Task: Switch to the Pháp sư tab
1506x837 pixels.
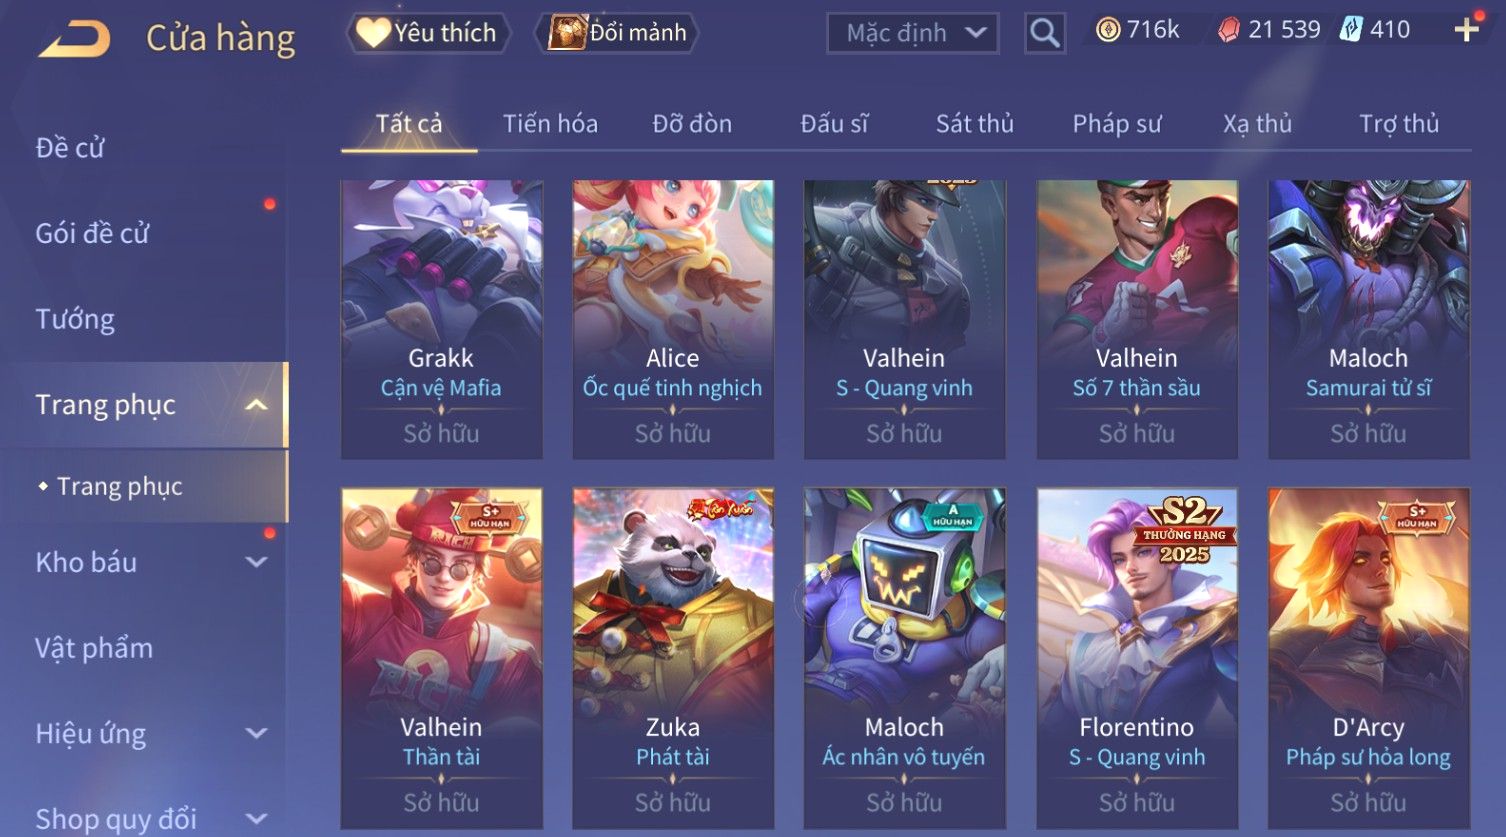Action: coord(1117,124)
